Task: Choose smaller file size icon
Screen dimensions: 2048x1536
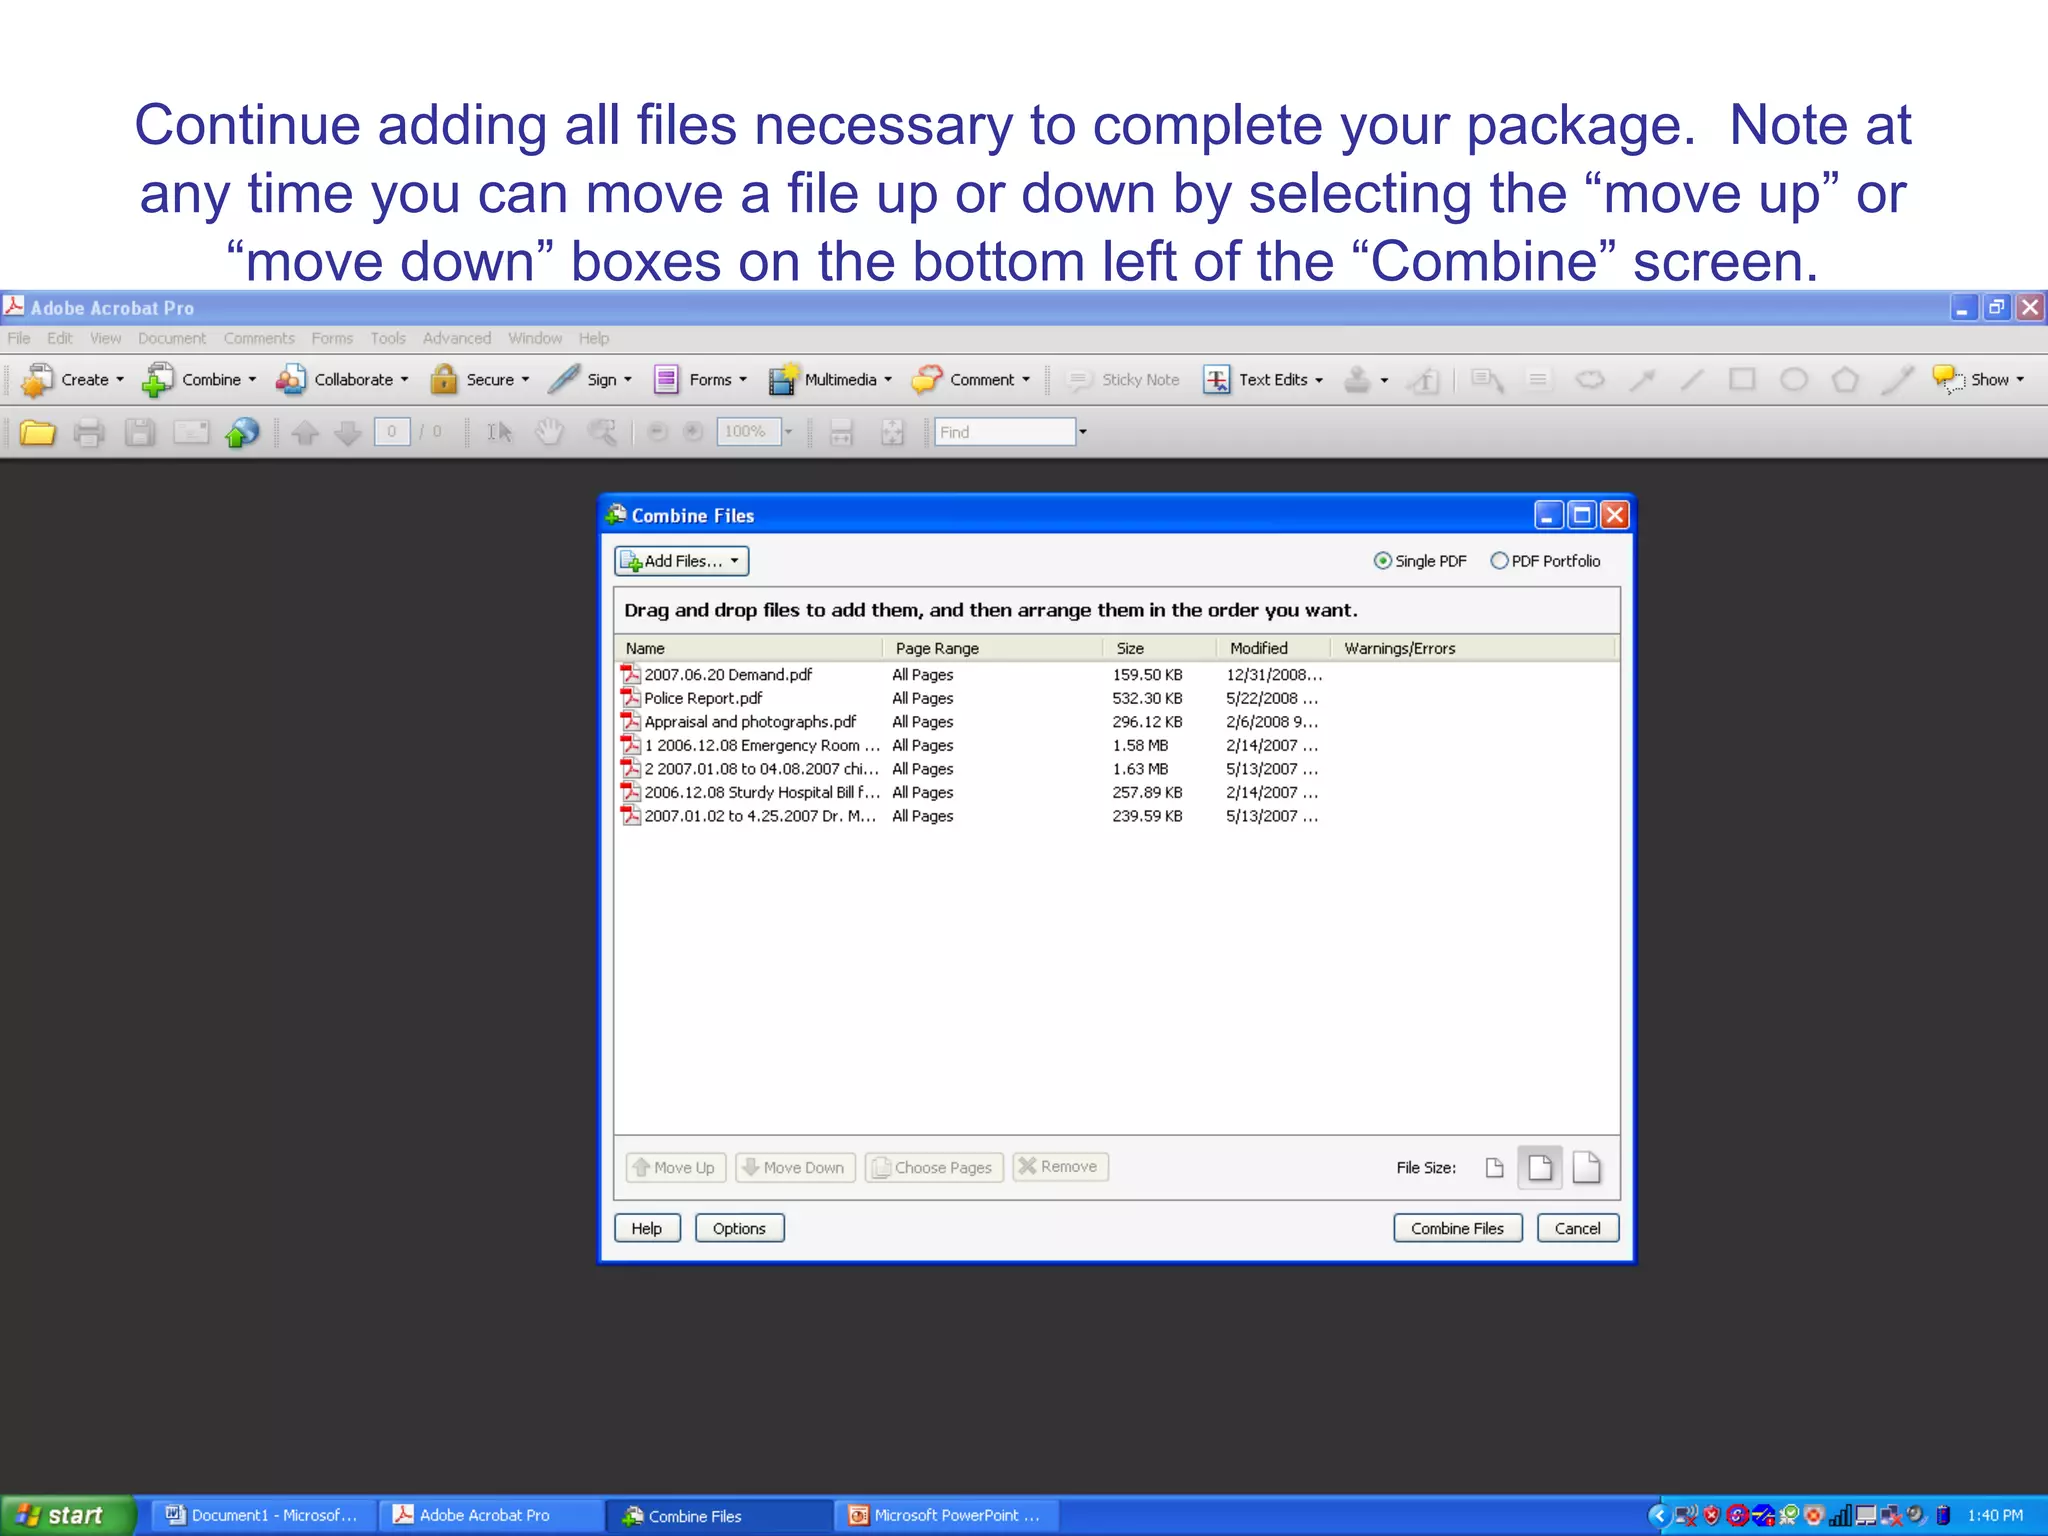Action: point(1494,1167)
